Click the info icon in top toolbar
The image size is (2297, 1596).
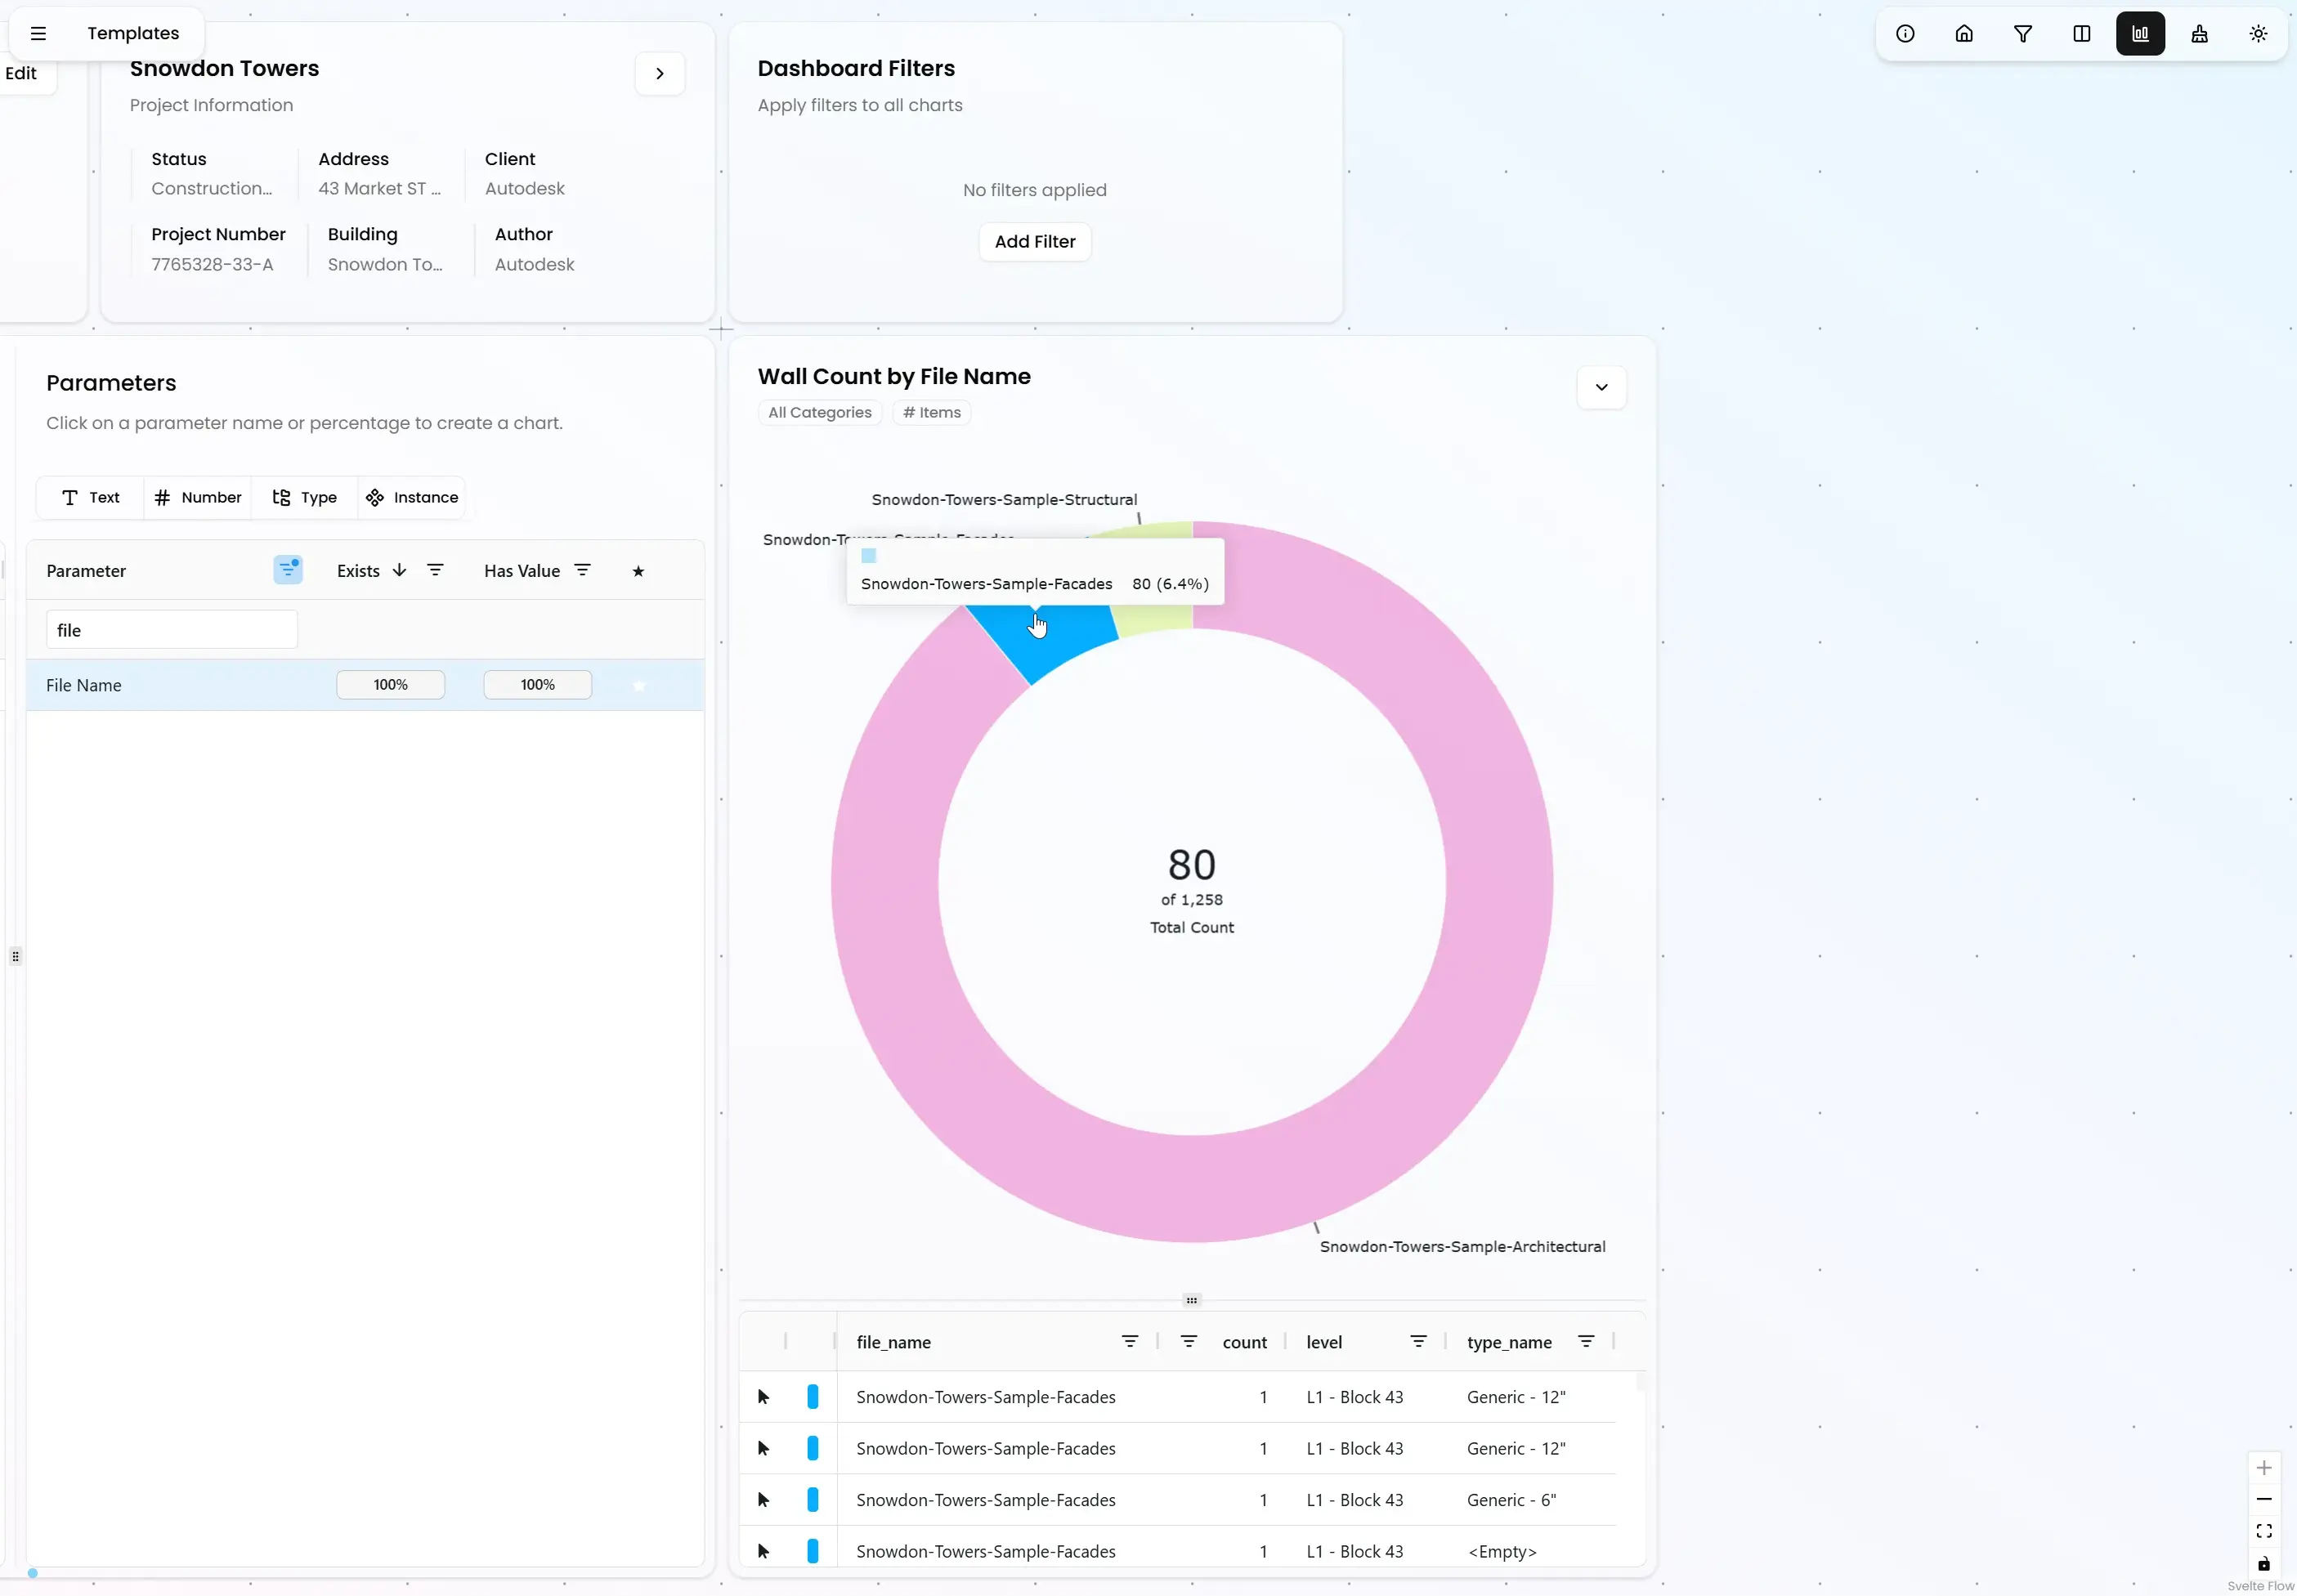1905,34
